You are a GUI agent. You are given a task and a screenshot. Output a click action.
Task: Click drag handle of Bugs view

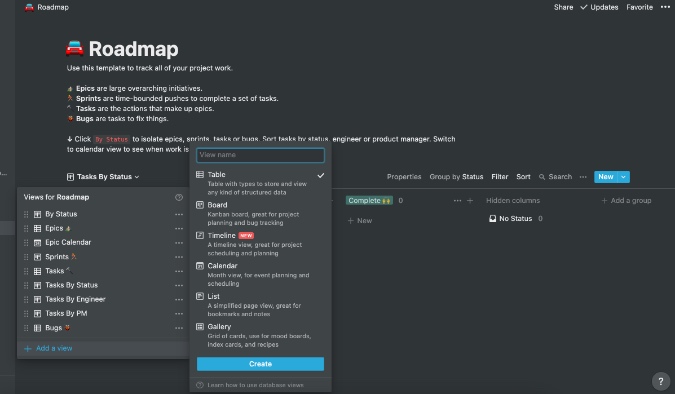(x=26, y=328)
